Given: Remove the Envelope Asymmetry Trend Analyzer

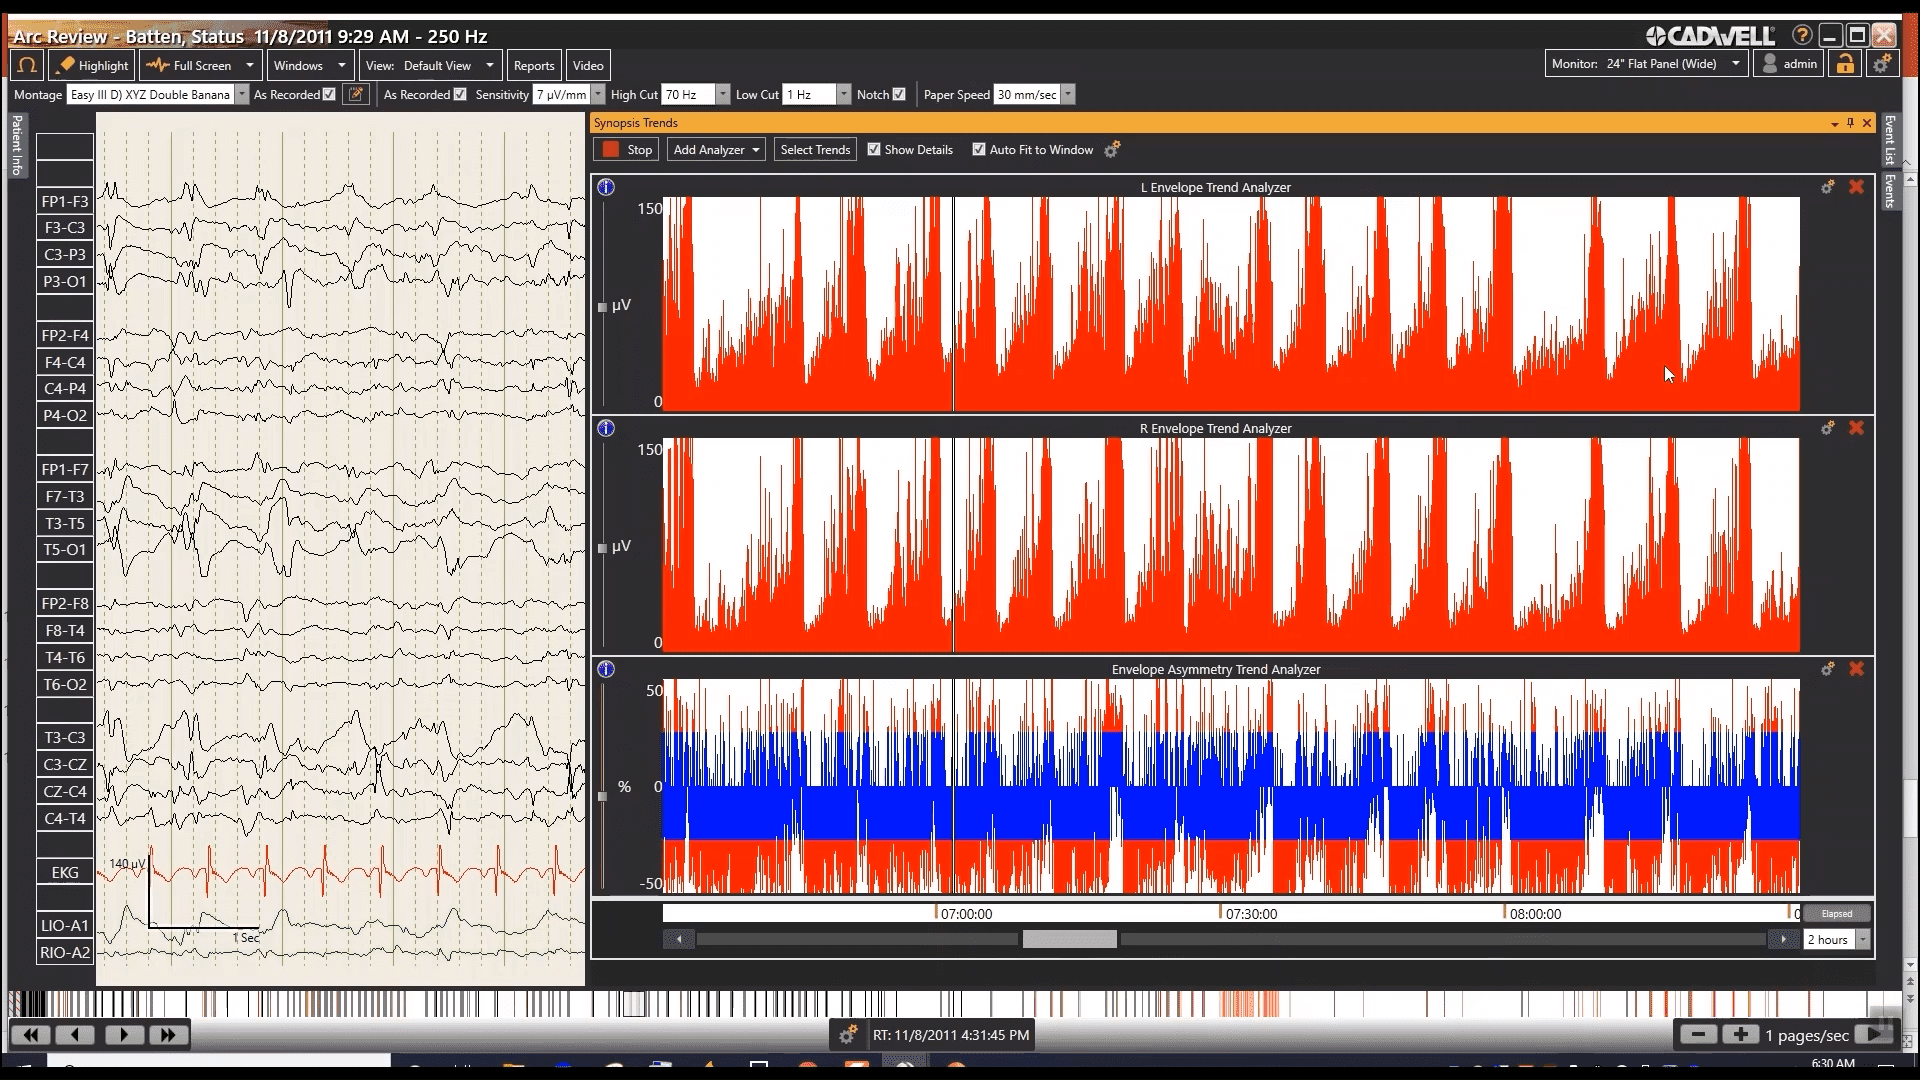Looking at the screenshot, I should tap(1856, 669).
